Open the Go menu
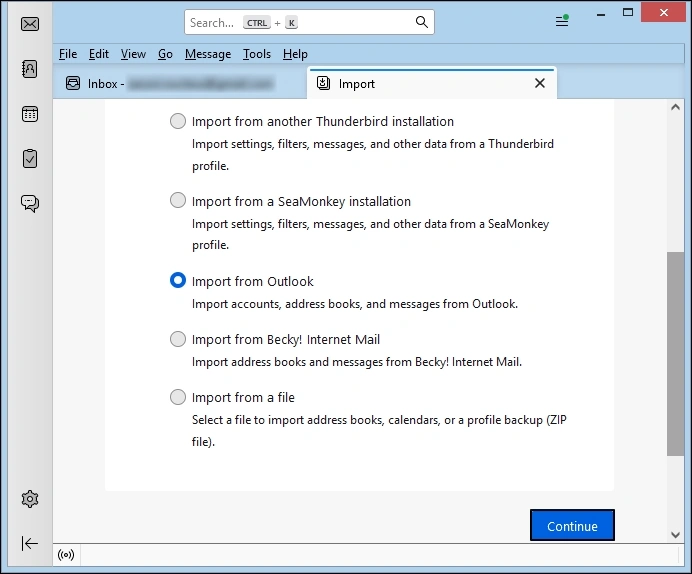This screenshot has height=574, width=692. tap(165, 54)
